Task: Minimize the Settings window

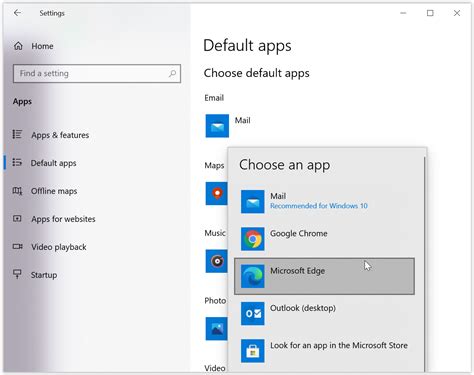Action: [x=403, y=13]
